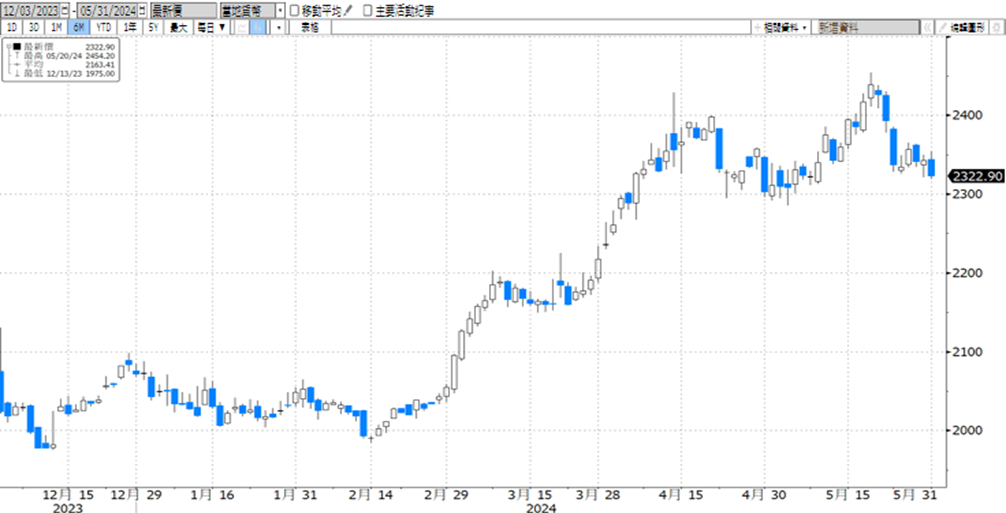The width and height of the screenshot is (1006, 513).
Task: Open the 當地貨幣 currency dropdown arrow
Action: pyautogui.click(x=280, y=11)
